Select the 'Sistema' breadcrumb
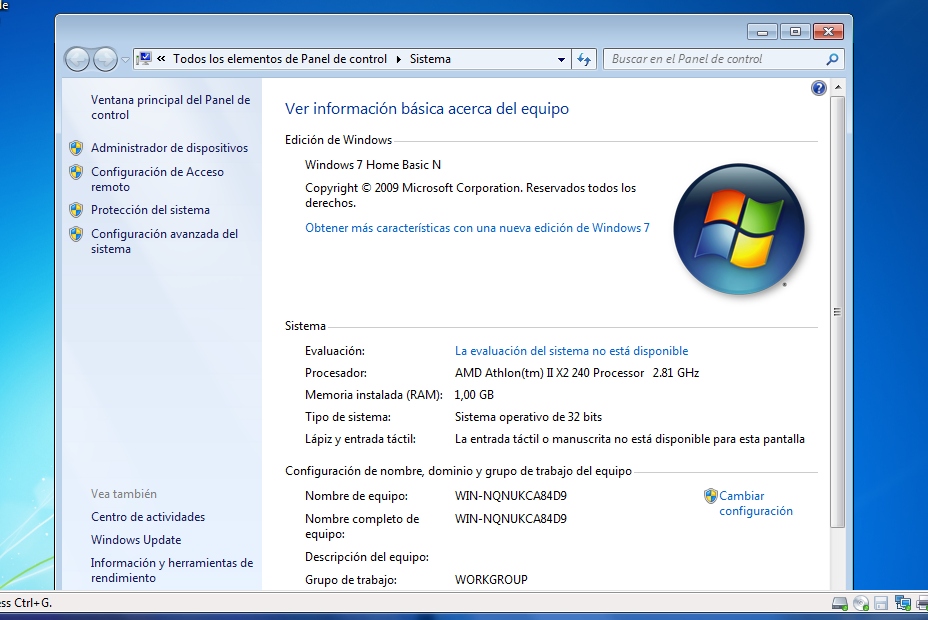Image resolution: width=928 pixels, height=620 pixels. coord(430,59)
